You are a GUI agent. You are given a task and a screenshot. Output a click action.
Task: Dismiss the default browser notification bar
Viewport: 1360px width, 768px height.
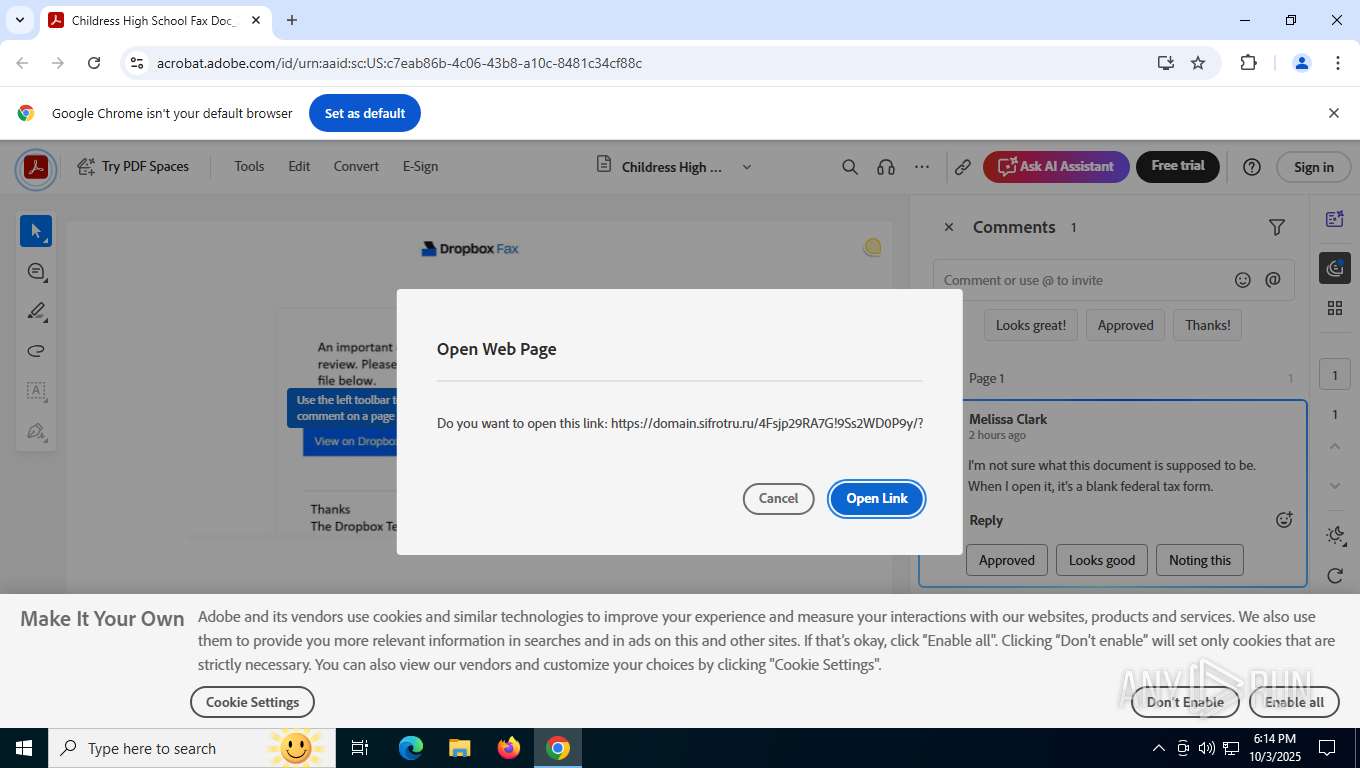(1333, 113)
